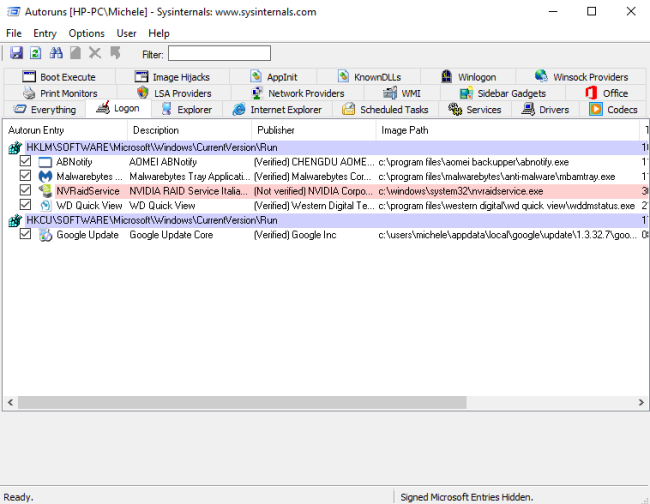Open the KnownDLLs tab

click(x=369, y=77)
